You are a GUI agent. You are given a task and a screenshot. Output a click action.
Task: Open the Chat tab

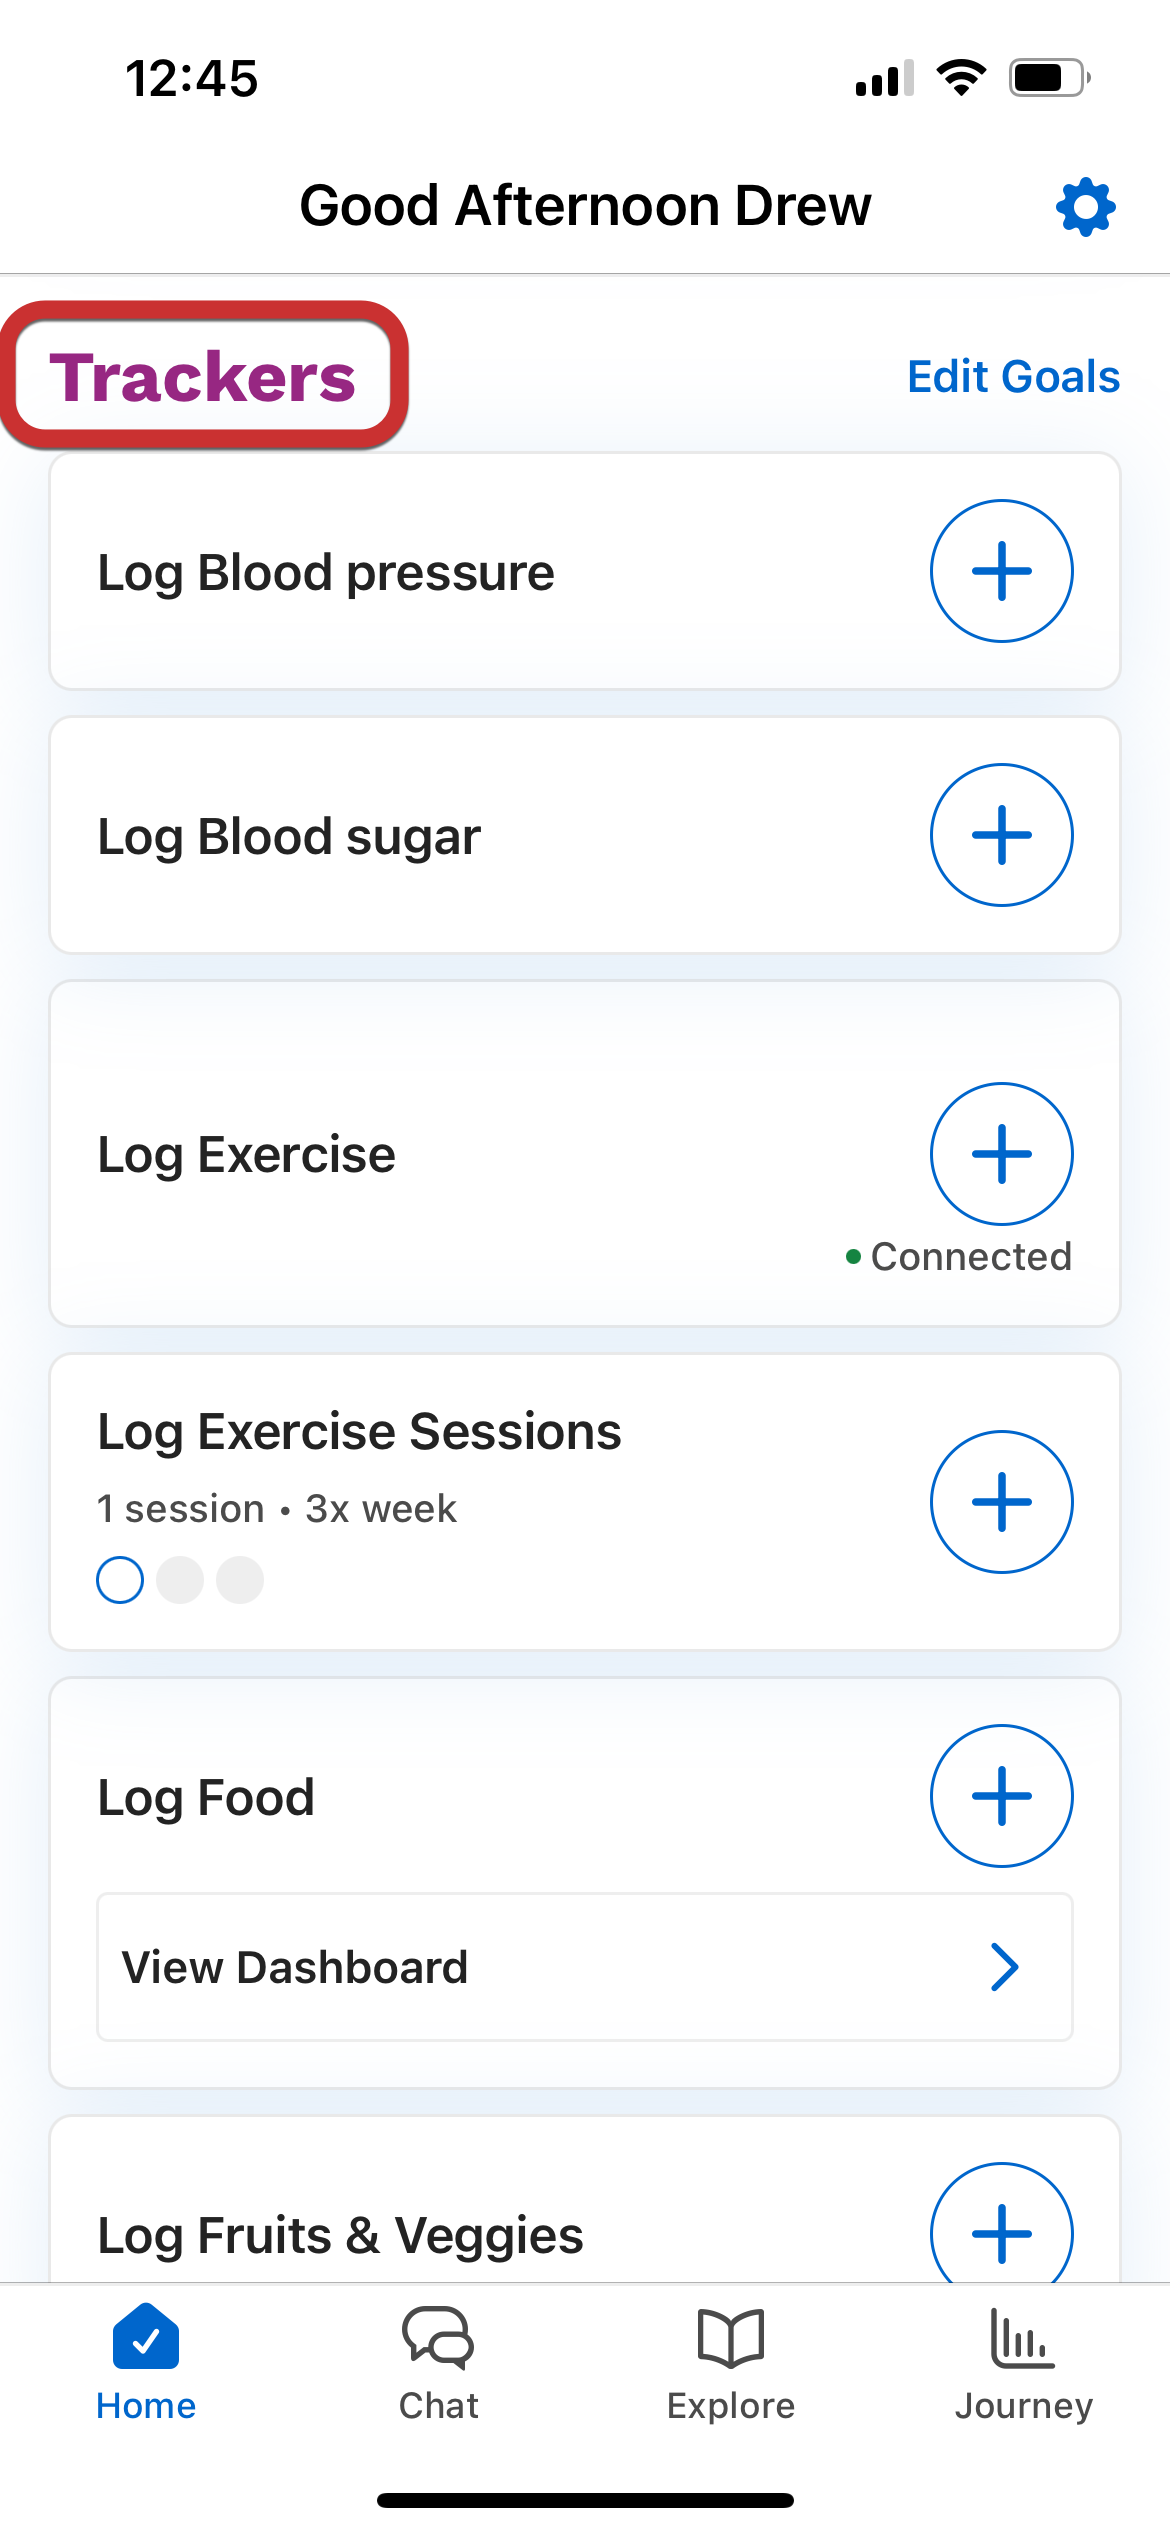click(x=438, y=2364)
